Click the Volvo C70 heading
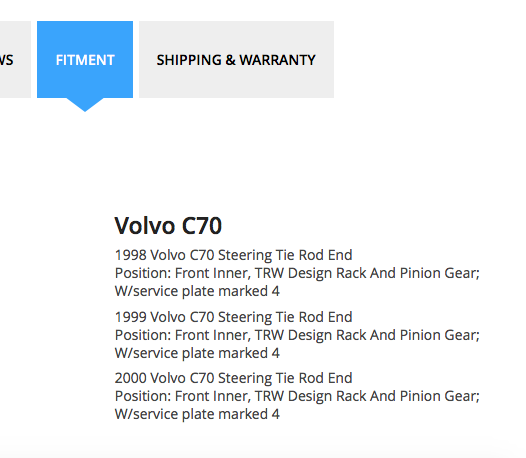Screen dimensions: 526x458 [x=168, y=225]
